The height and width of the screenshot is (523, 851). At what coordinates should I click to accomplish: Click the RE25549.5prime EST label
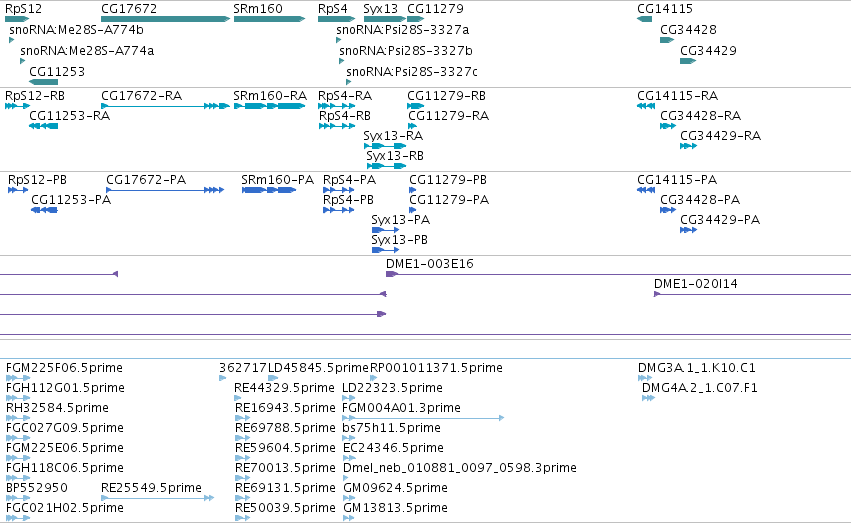[x=151, y=488]
